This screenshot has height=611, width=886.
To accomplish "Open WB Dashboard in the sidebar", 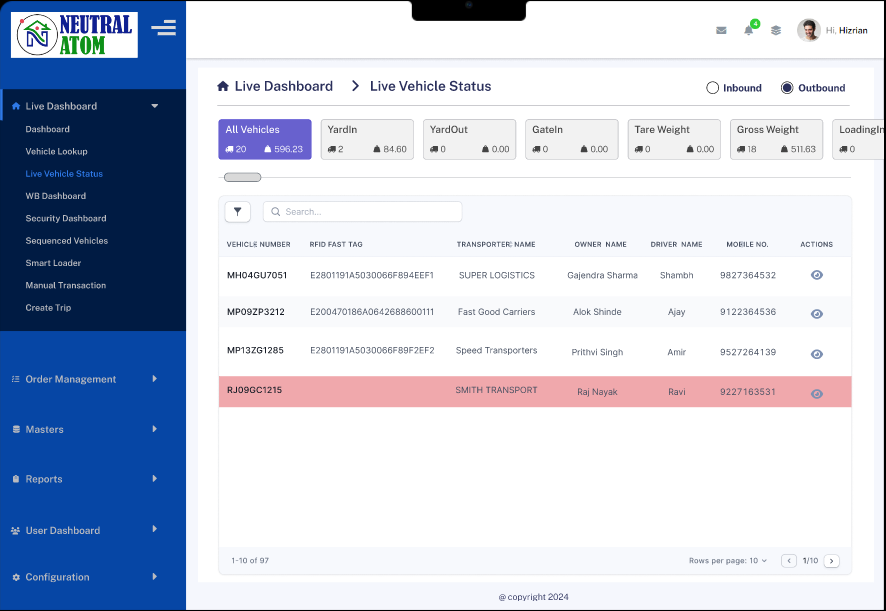I will click(x=55, y=196).
